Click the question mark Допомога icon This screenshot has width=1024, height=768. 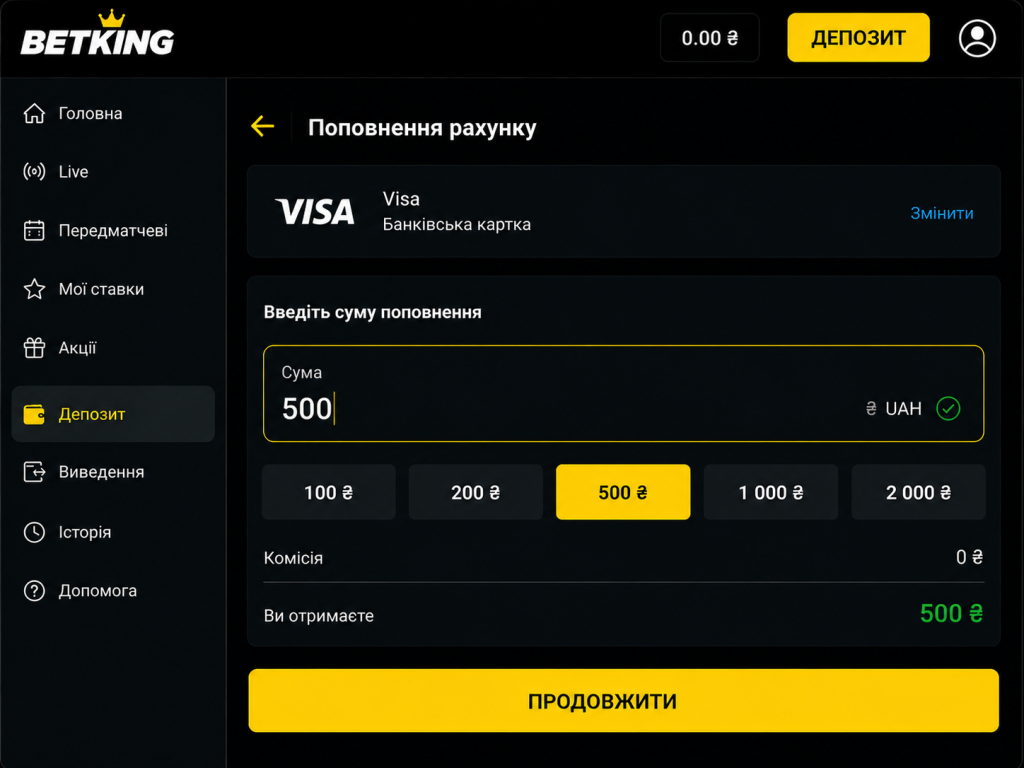click(x=34, y=590)
